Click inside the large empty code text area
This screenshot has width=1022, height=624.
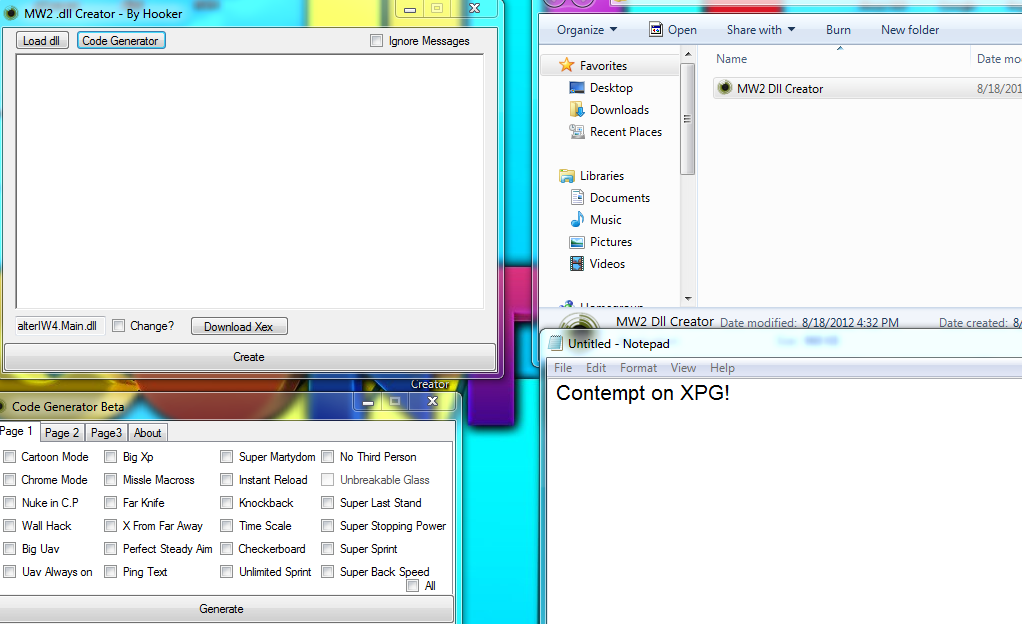(250, 181)
